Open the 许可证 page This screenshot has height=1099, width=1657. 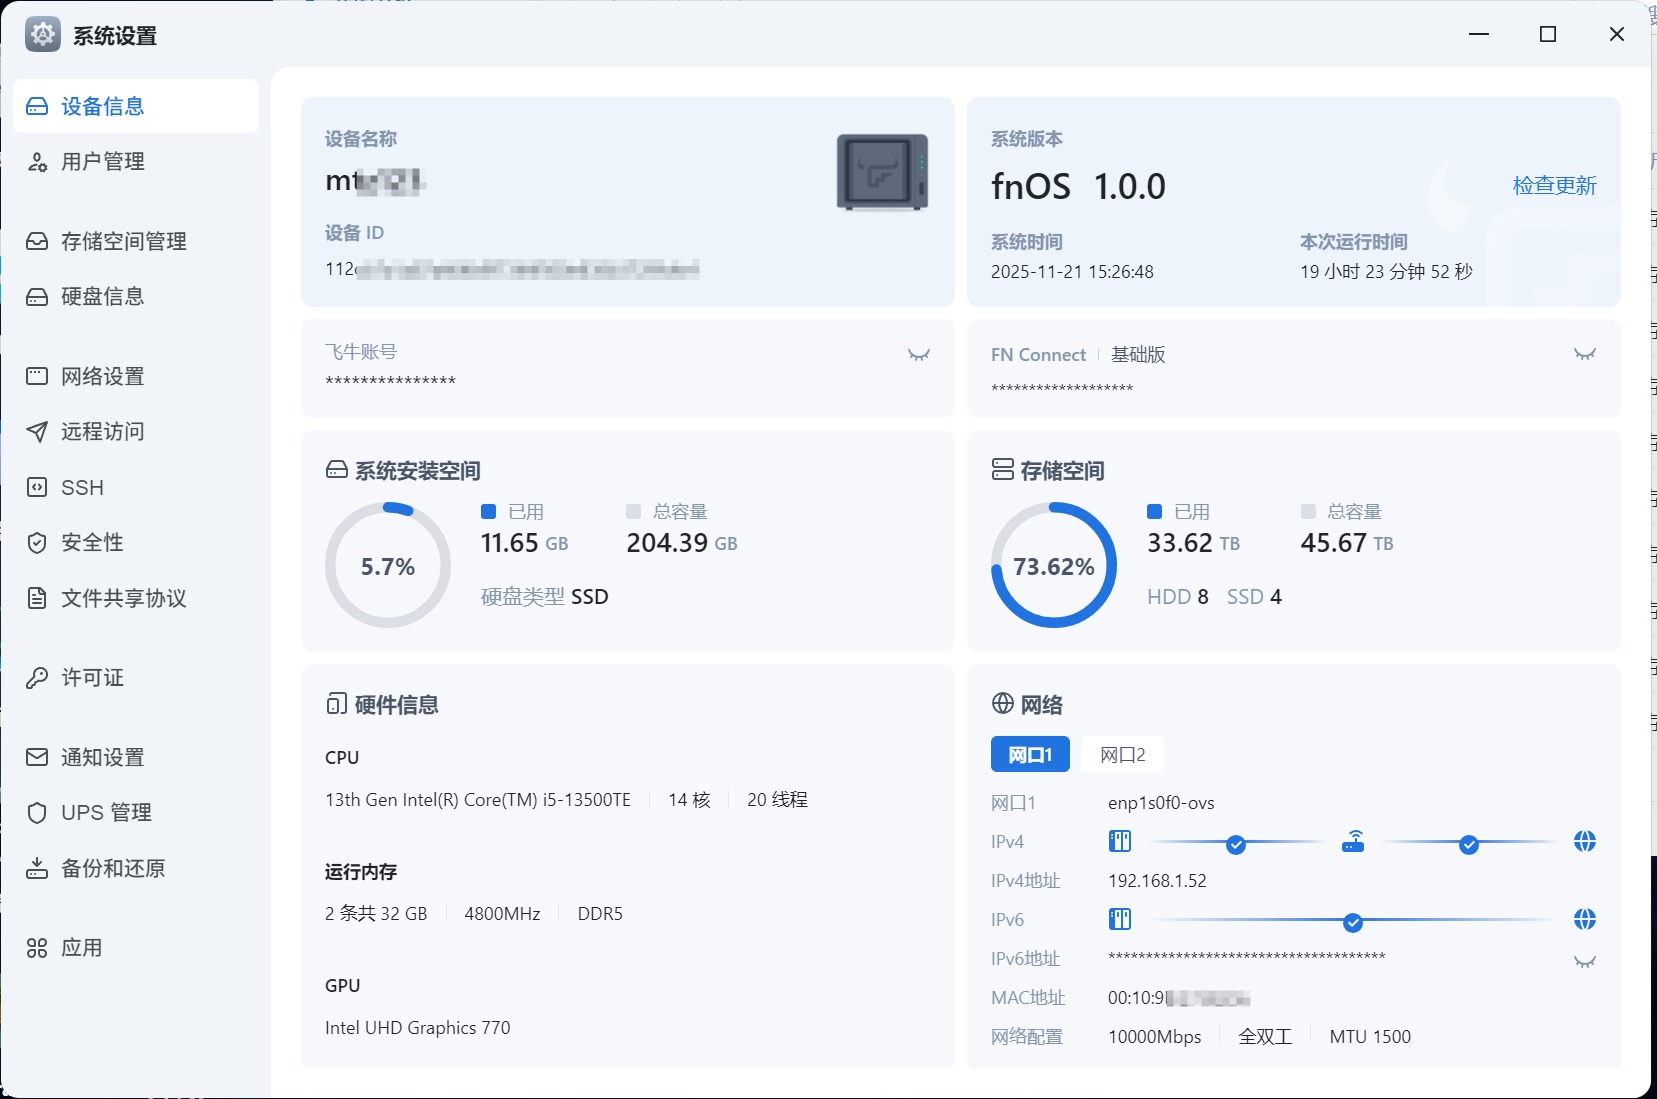coord(92,678)
